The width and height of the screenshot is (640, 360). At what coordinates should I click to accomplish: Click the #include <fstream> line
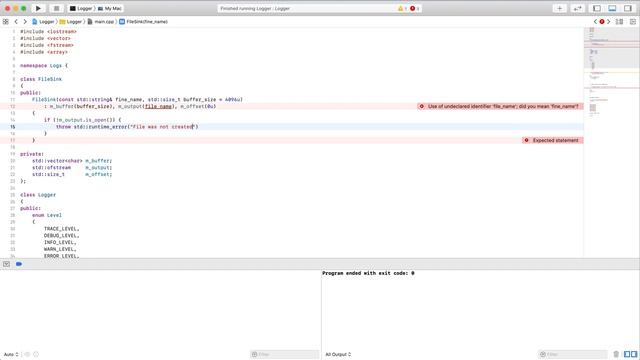point(47,45)
